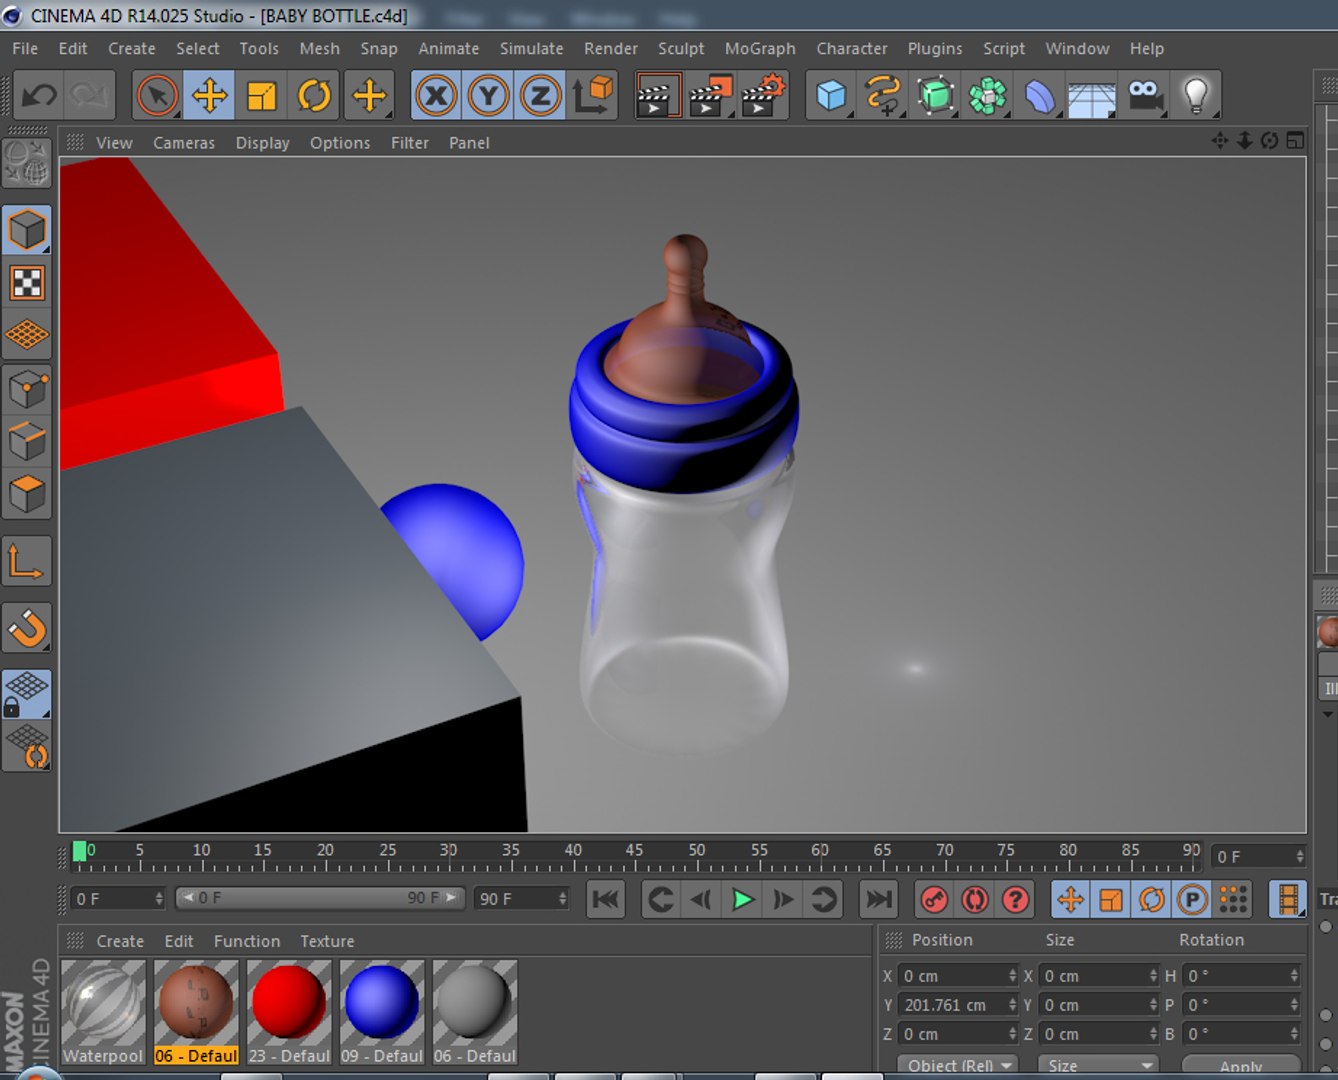Select the blue 09 - Defaul material
Screen dimensions: 1338x1080
(x=382, y=1012)
